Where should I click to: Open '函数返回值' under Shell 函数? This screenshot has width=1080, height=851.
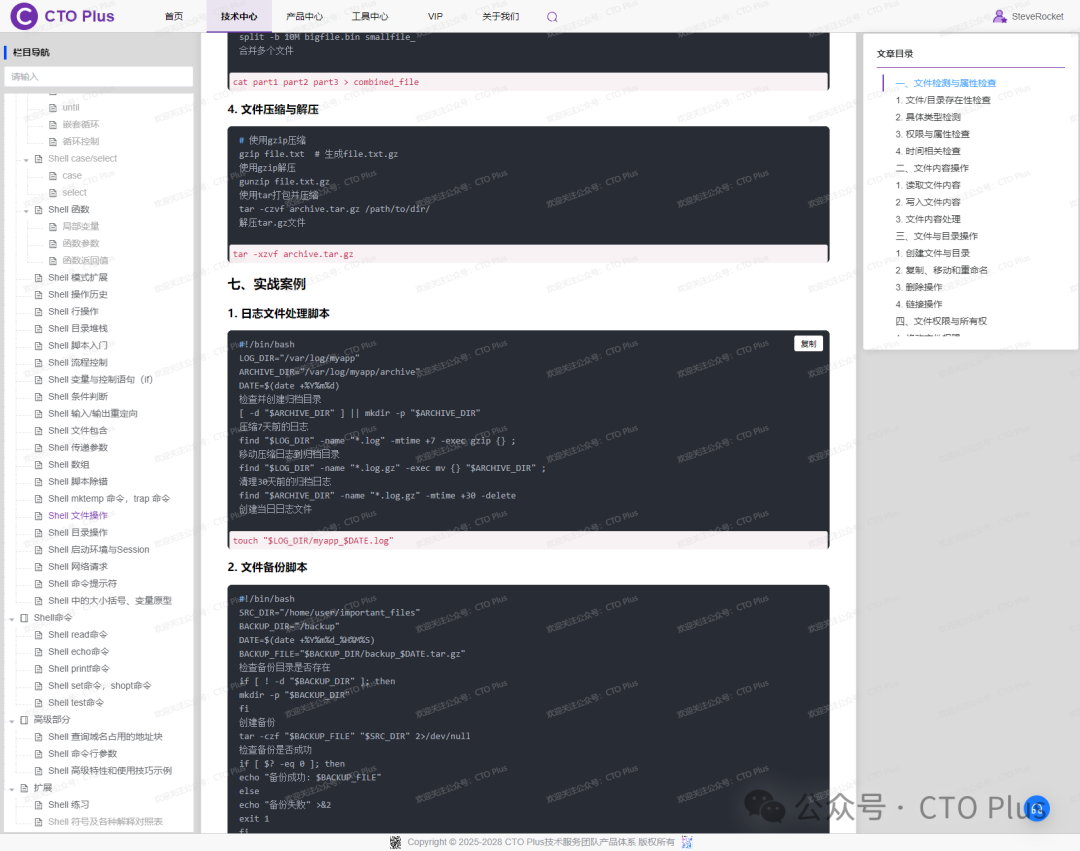coord(85,260)
